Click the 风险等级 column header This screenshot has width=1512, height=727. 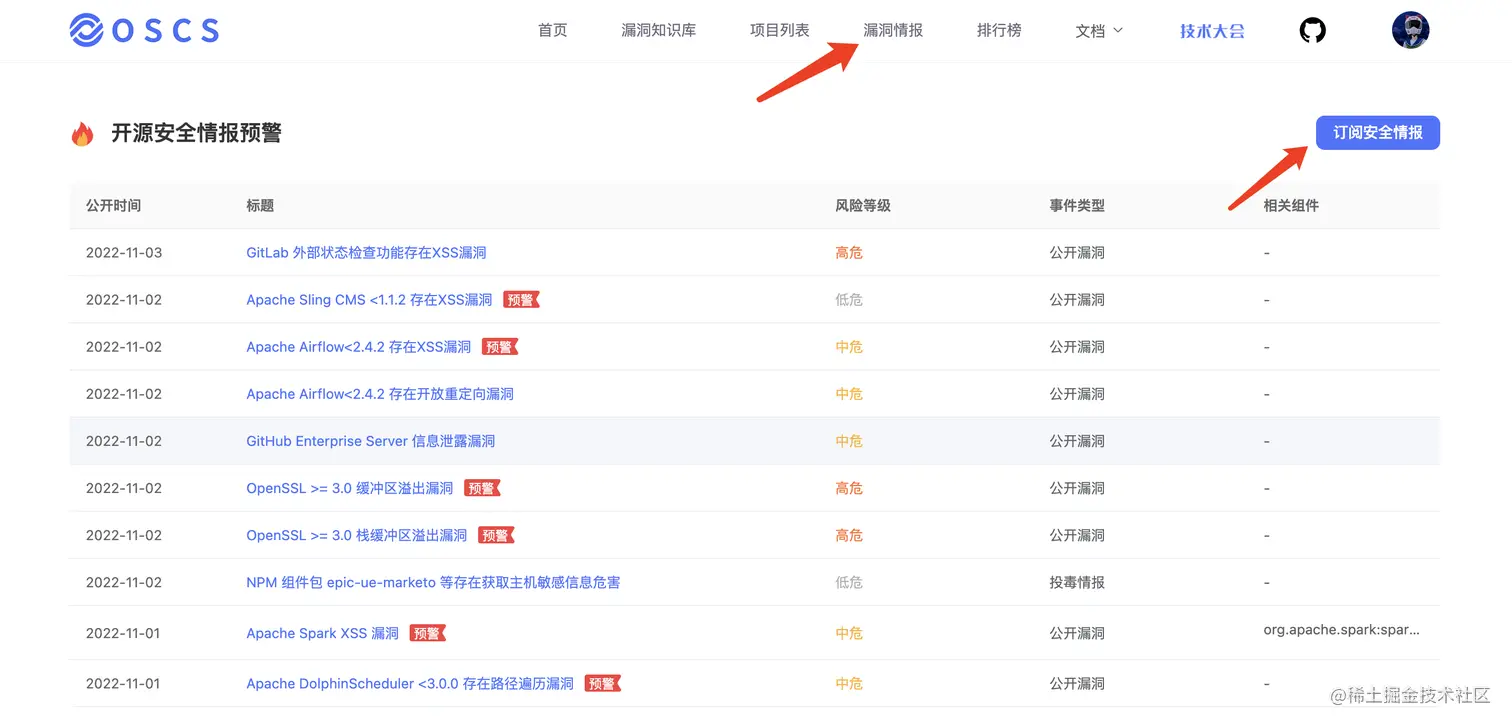coord(862,205)
